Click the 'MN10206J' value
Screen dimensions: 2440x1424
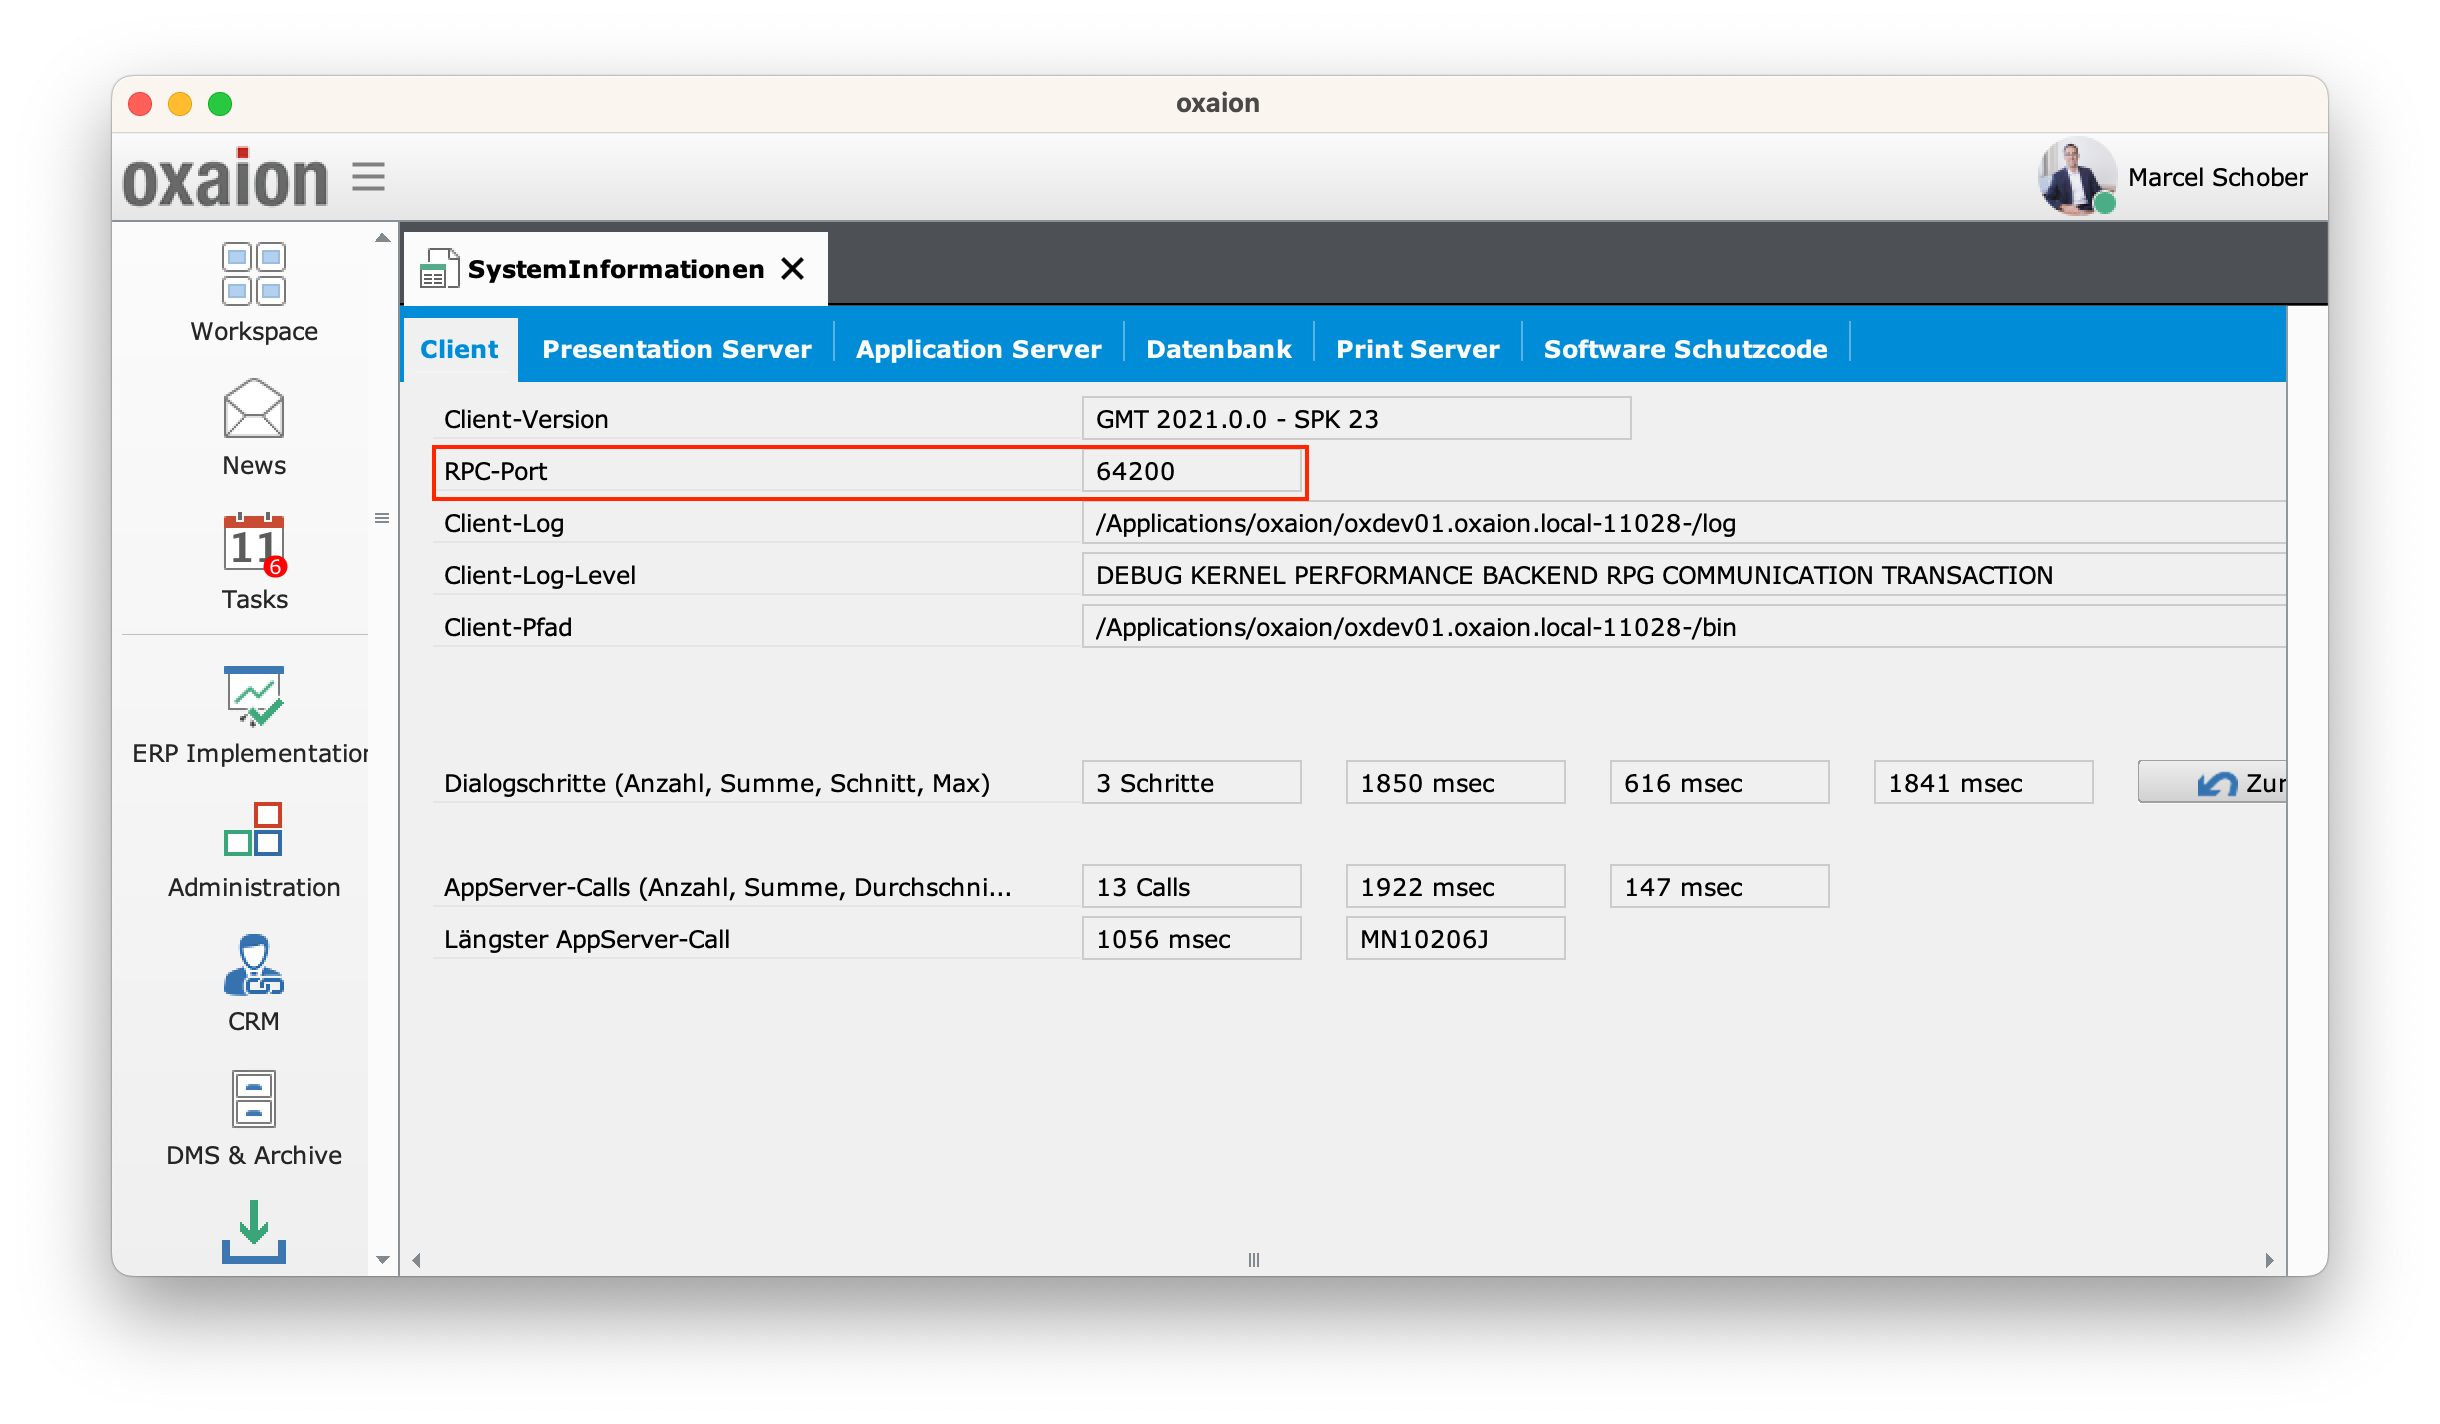pos(1455,938)
